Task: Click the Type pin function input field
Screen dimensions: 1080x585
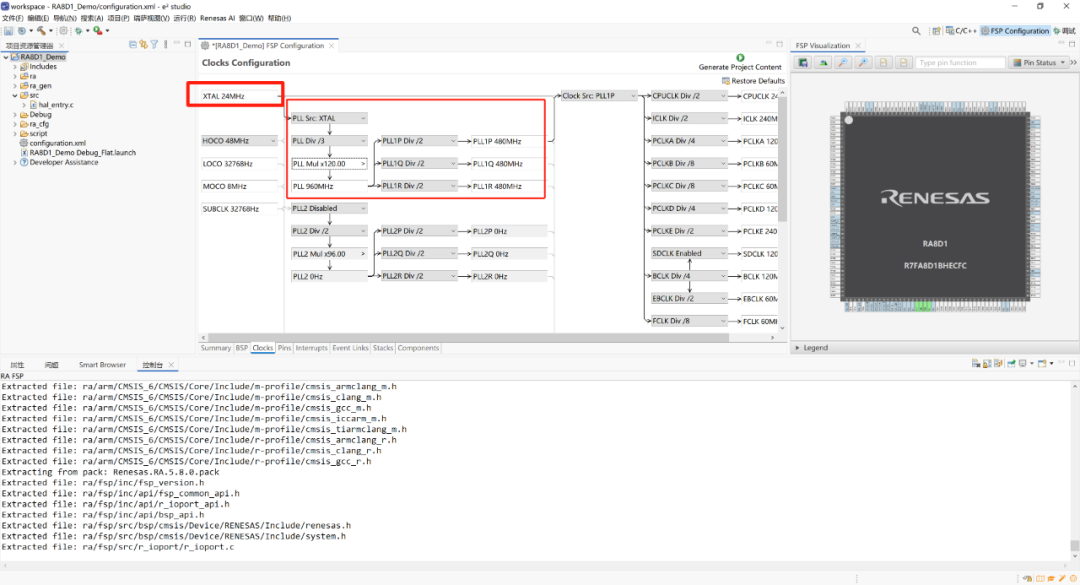Action: [x=960, y=63]
